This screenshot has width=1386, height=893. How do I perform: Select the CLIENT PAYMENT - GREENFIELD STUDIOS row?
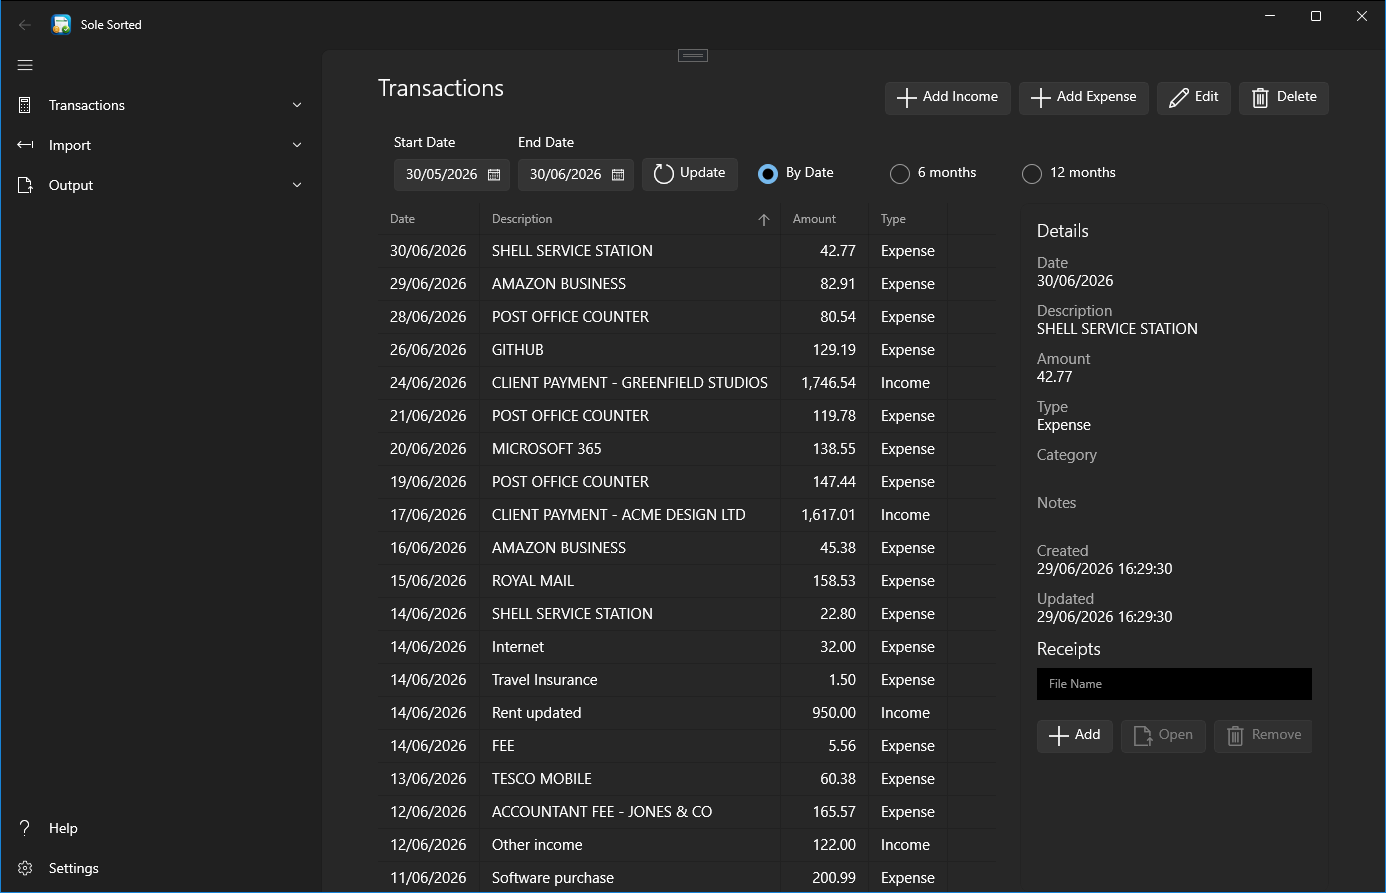[x=685, y=383]
